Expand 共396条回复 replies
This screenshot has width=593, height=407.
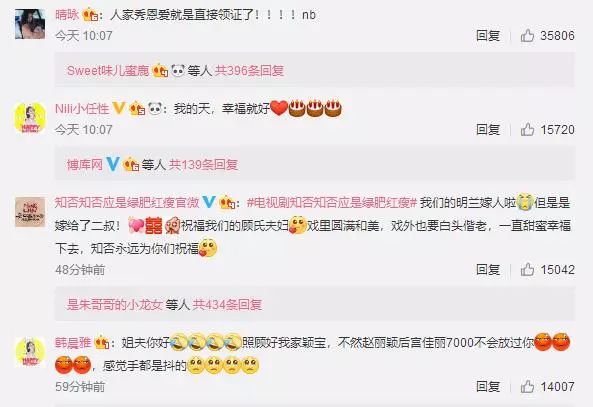click(249, 71)
